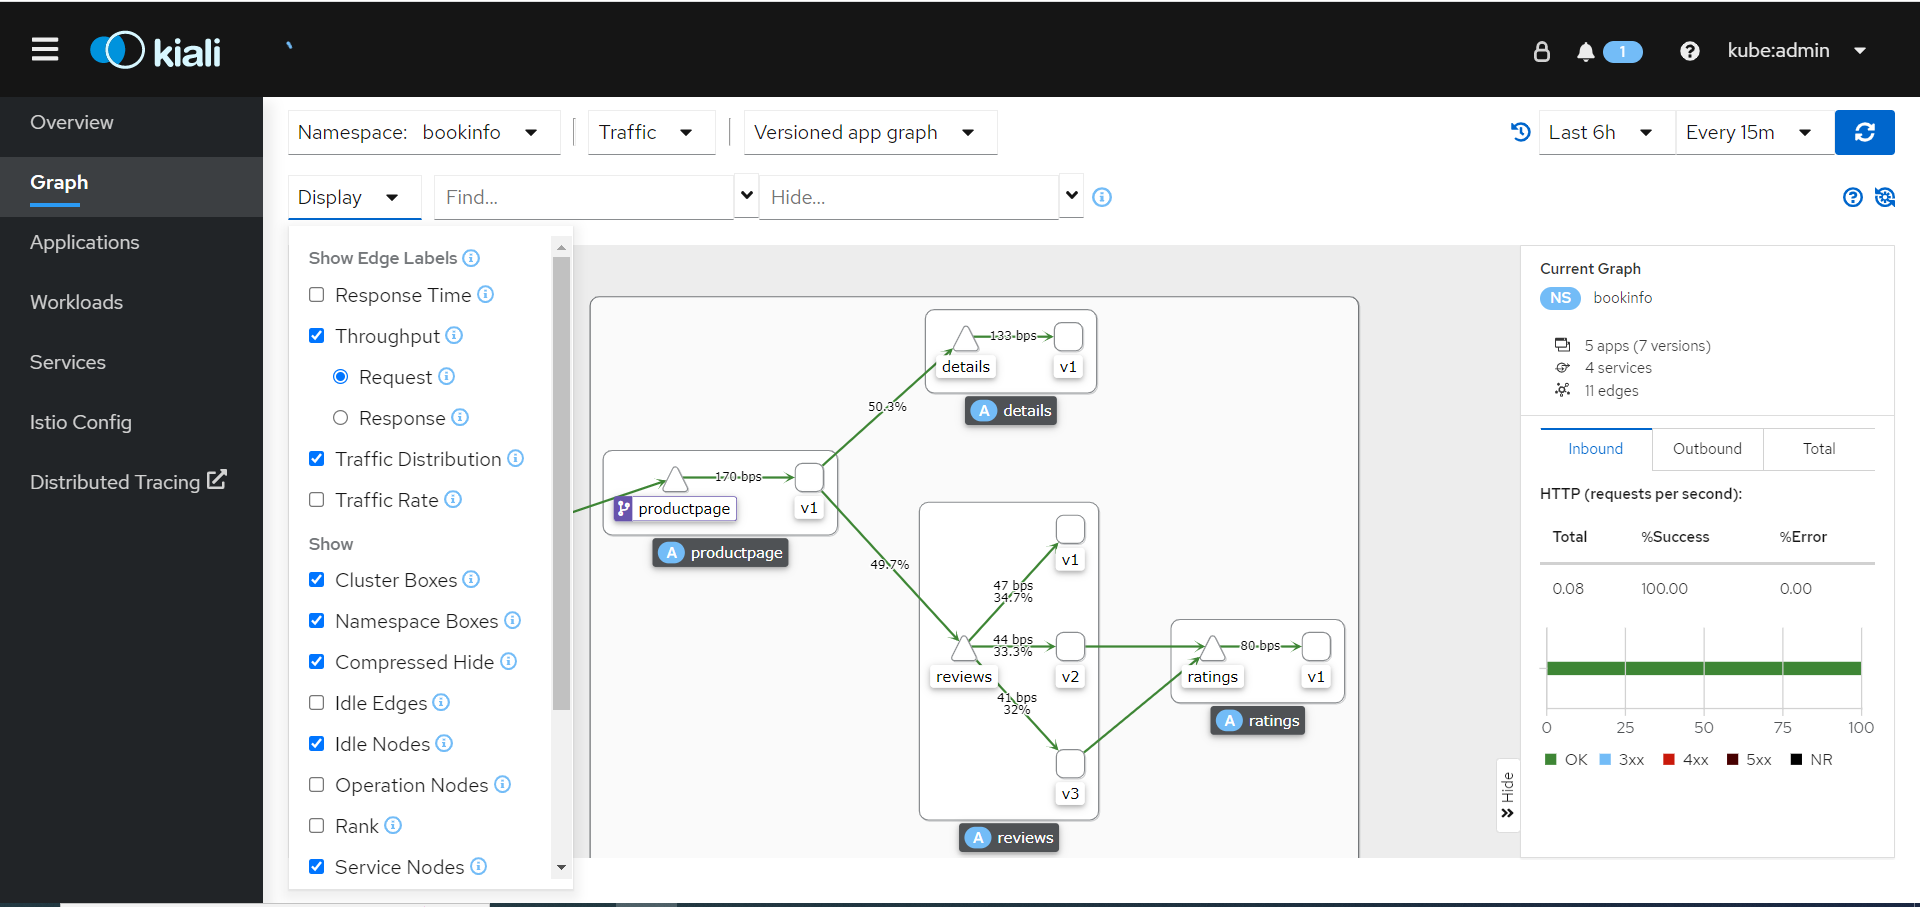Enable the Response Time checkbox

[x=317, y=295]
